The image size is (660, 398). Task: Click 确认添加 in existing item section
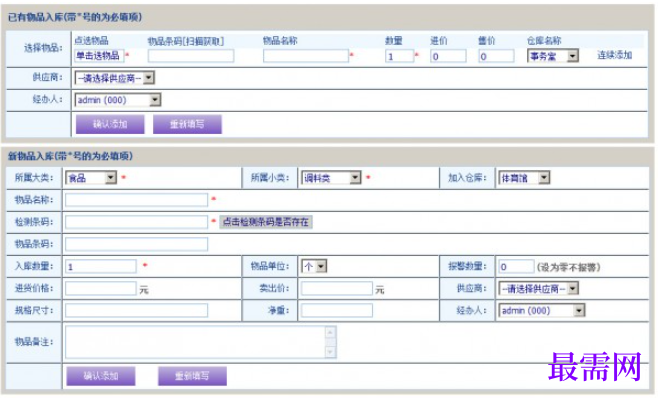[110, 125]
